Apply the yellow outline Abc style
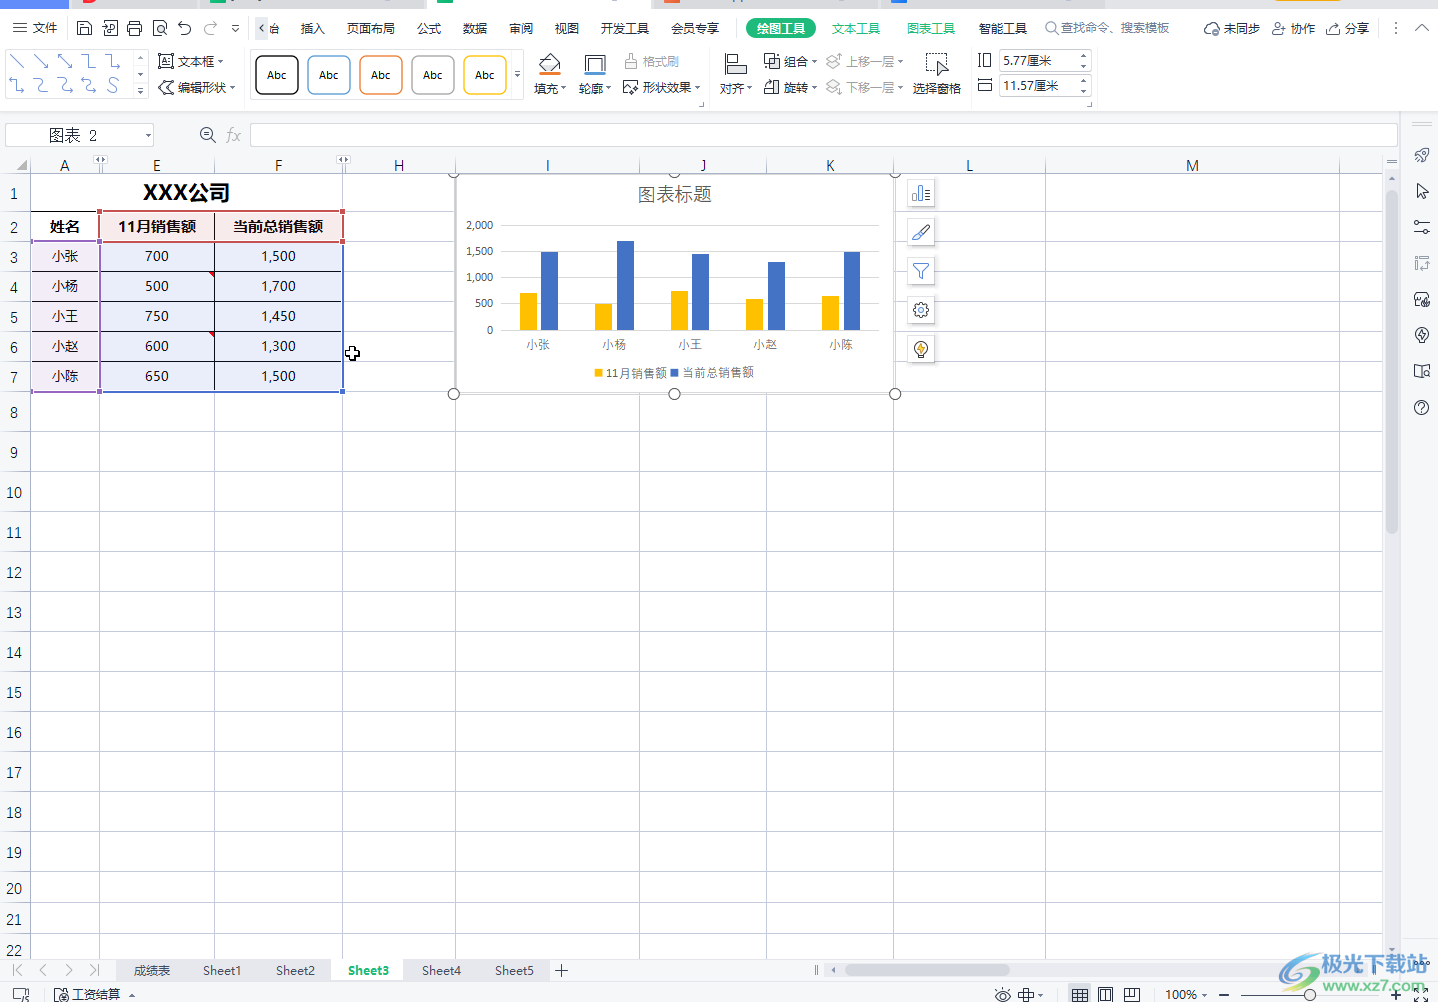The image size is (1438, 1002). pos(485,75)
